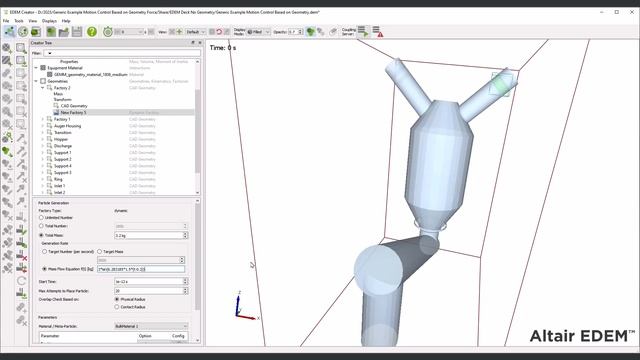Open the File menu
640x360 pixels.
tap(6, 21)
